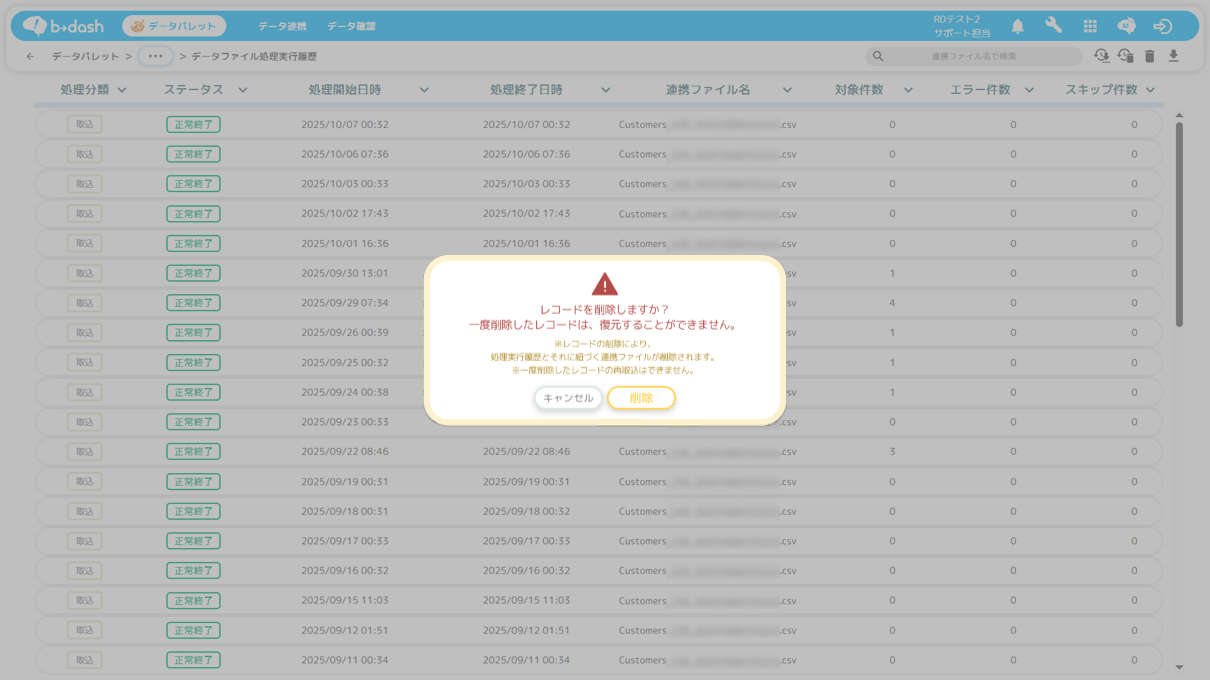The image size is (1210, 680).
Task: Confirm deletion with the 削除 button
Action: click(x=641, y=398)
